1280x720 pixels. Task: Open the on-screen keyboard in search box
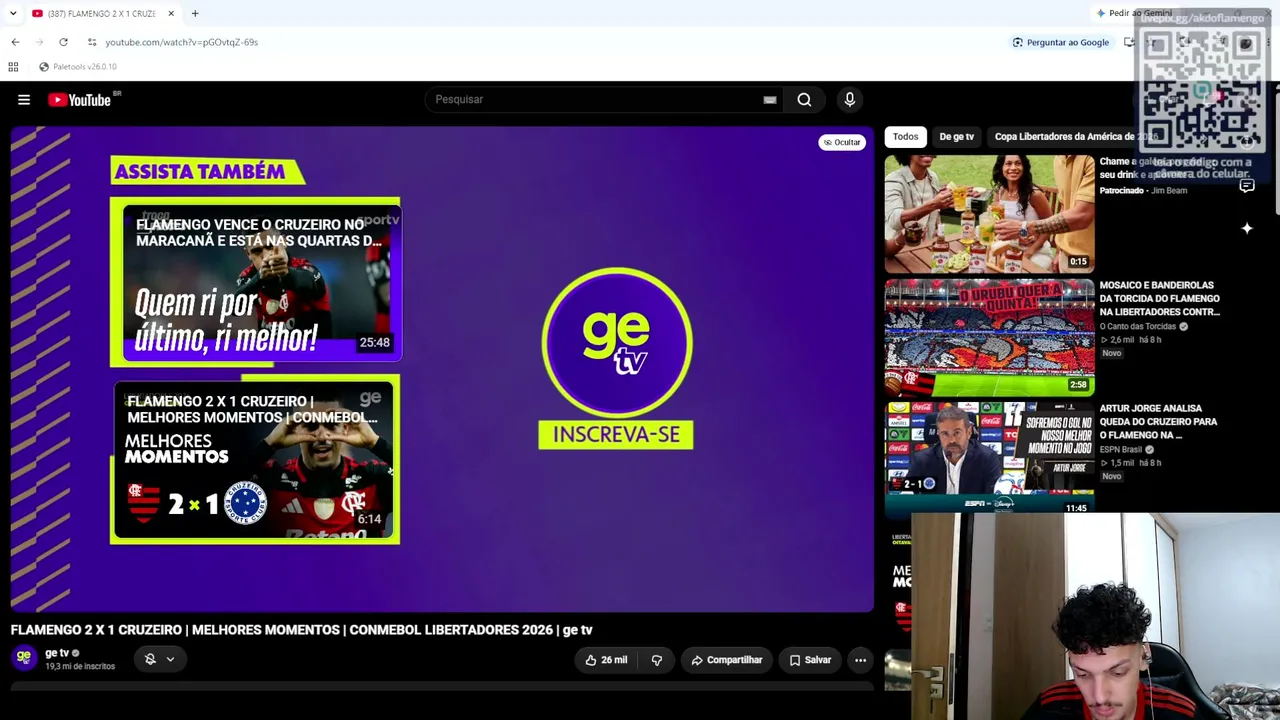pos(770,100)
